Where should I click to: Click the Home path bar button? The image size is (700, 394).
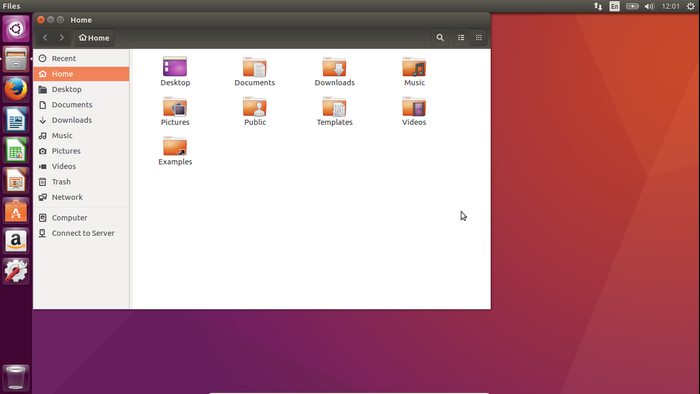(94, 37)
